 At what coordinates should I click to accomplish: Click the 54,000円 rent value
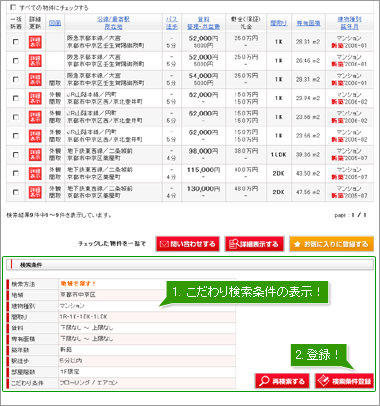pos(203,76)
